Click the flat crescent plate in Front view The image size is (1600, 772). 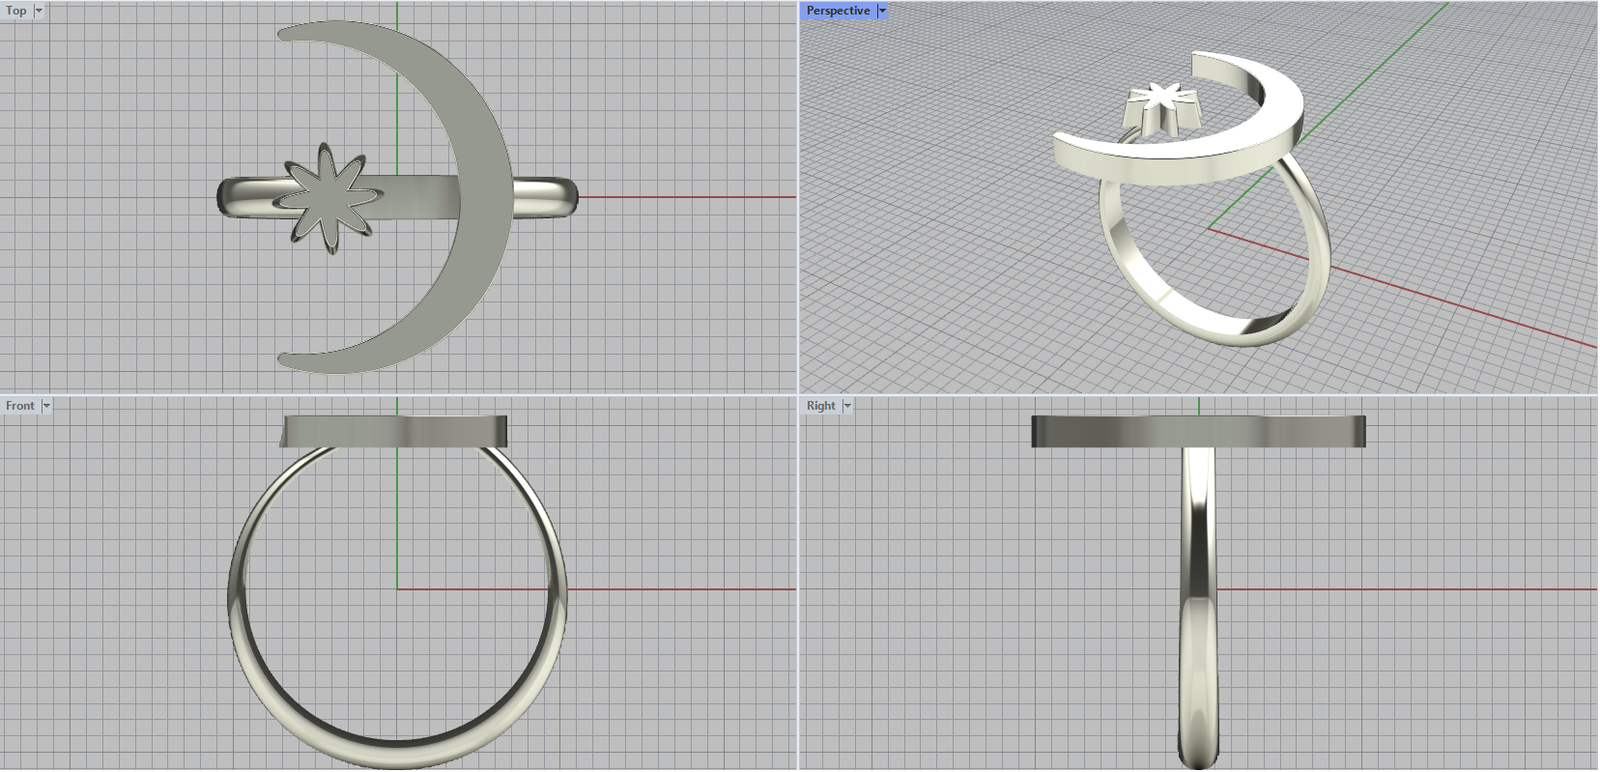[x=396, y=431]
